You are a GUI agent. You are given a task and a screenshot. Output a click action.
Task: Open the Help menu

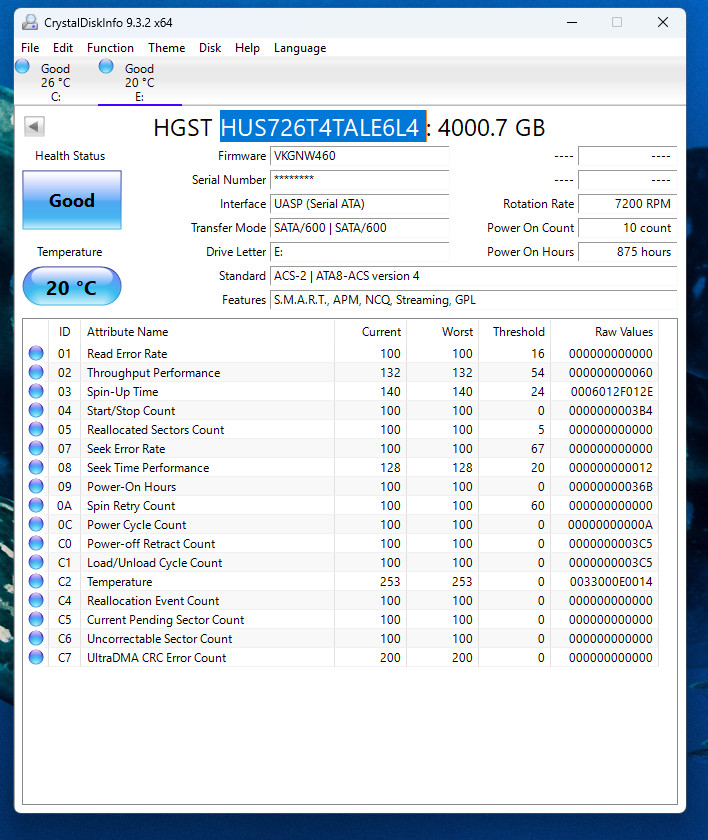[247, 48]
